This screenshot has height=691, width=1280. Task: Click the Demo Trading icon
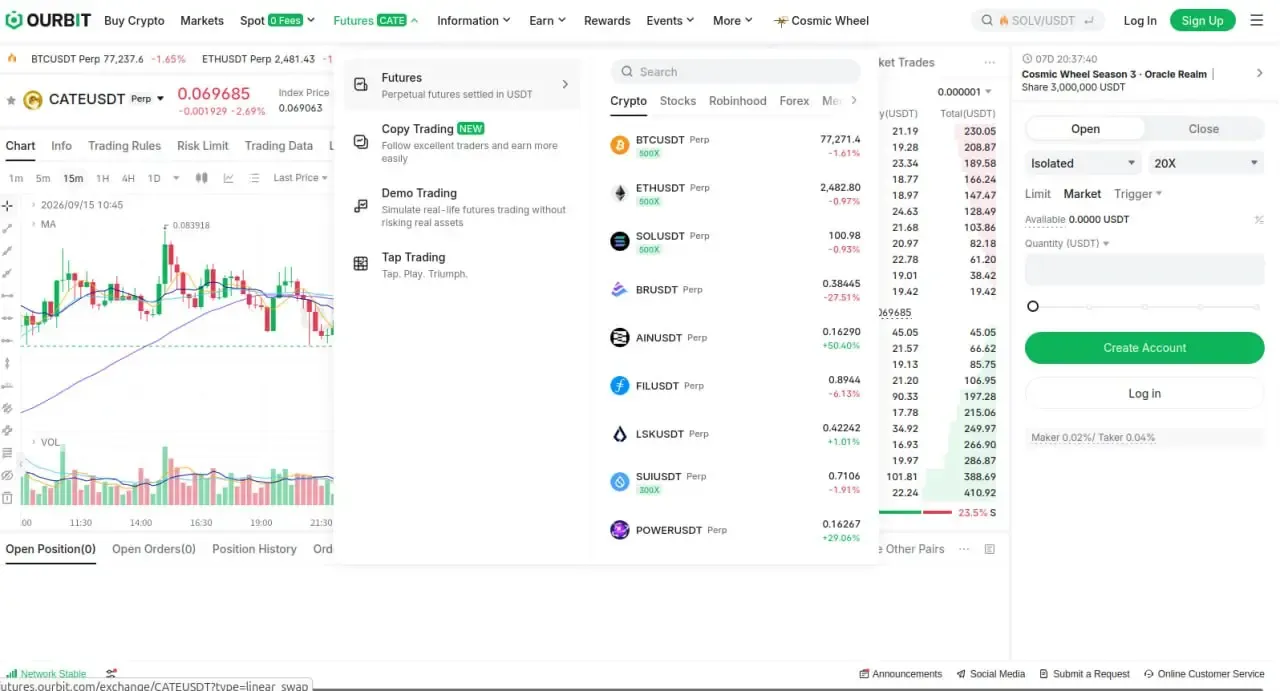(361, 207)
